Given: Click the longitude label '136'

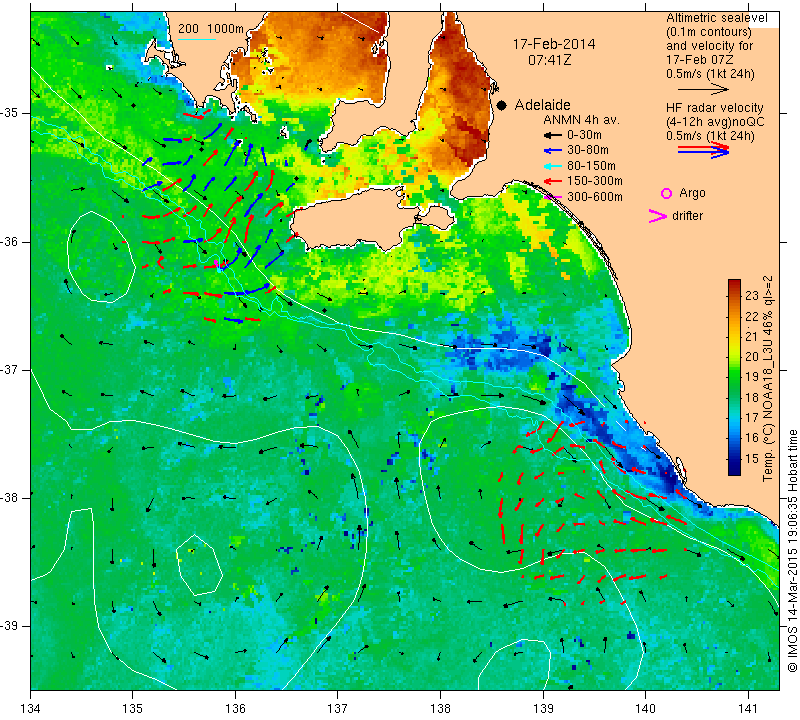Looking at the screenshot, I should click(235, 709).
